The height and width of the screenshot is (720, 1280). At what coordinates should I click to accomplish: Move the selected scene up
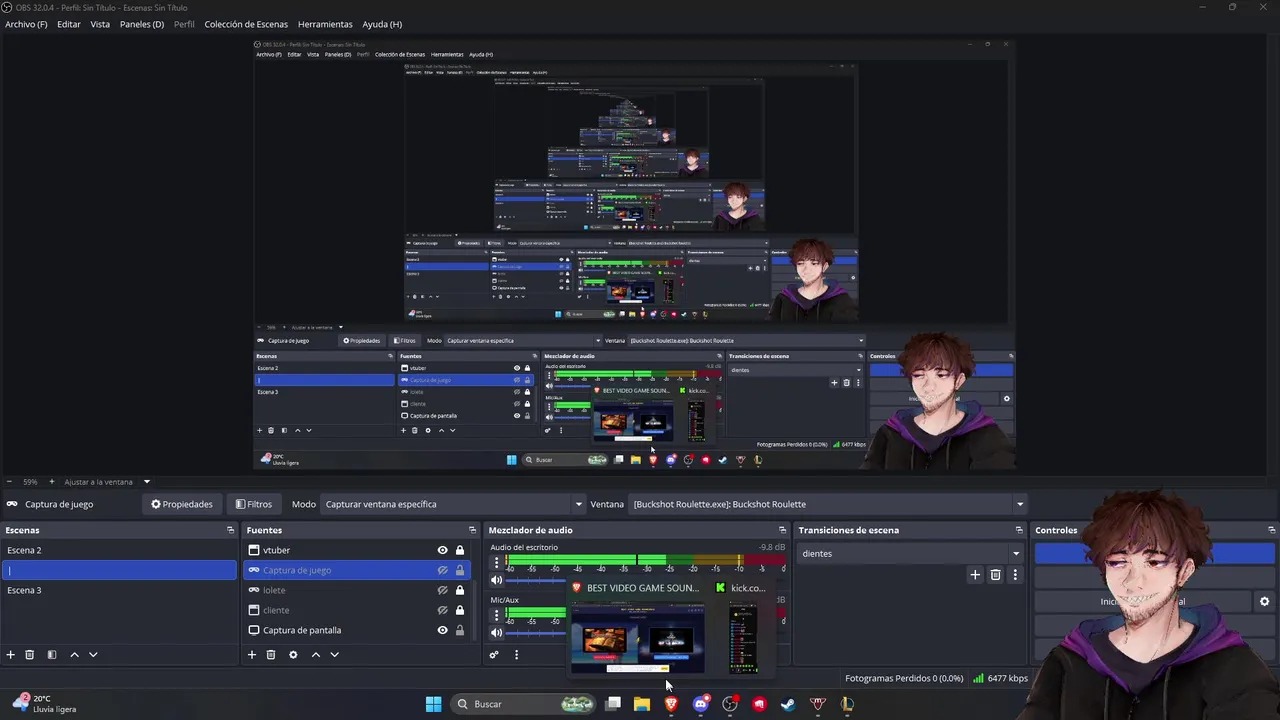click(x=74, y=655)
